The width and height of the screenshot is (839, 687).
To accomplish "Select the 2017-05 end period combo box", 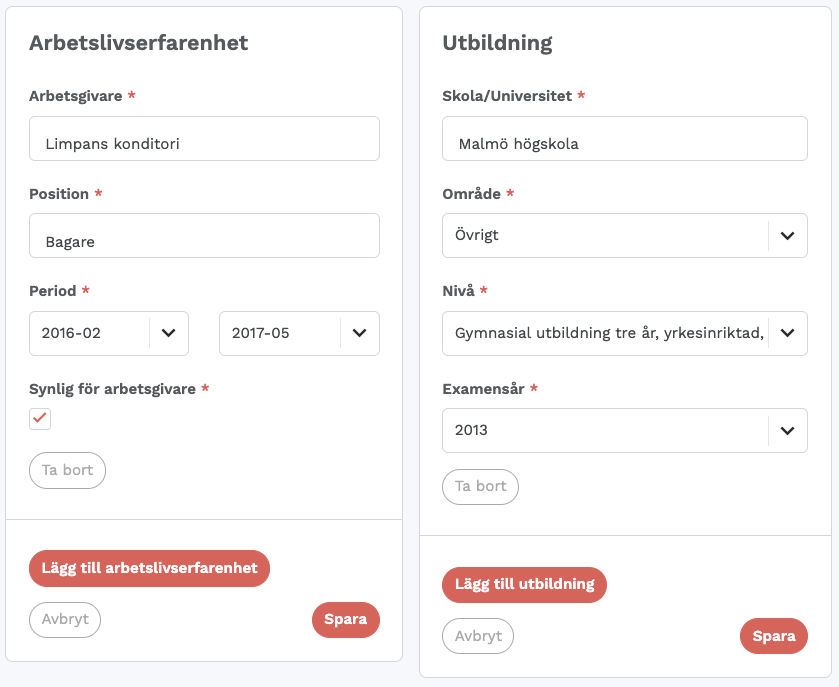I will 299,333.
